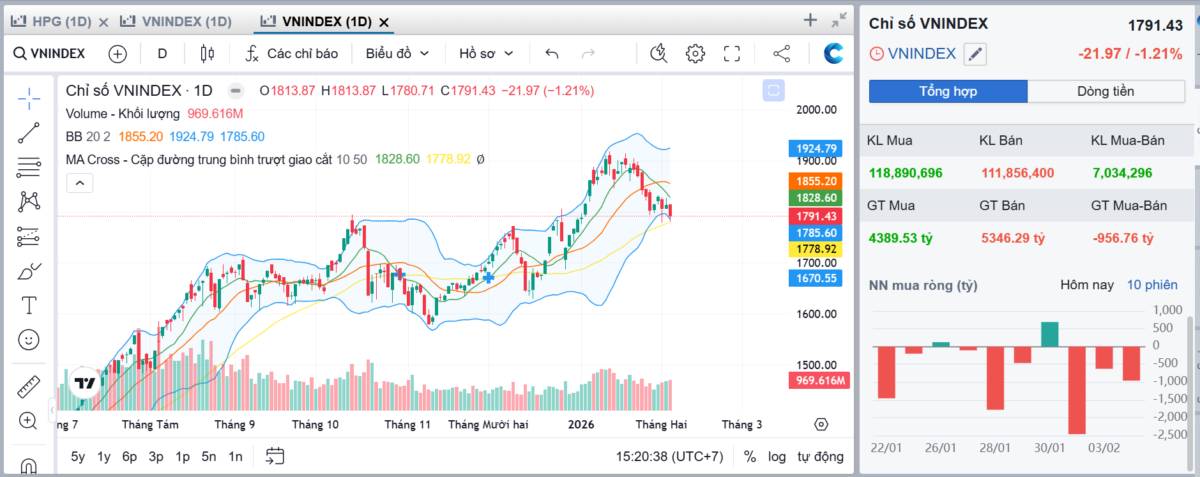Set the time range to 6p
This screenshot has width=1200, height=477.
[130, 456]
